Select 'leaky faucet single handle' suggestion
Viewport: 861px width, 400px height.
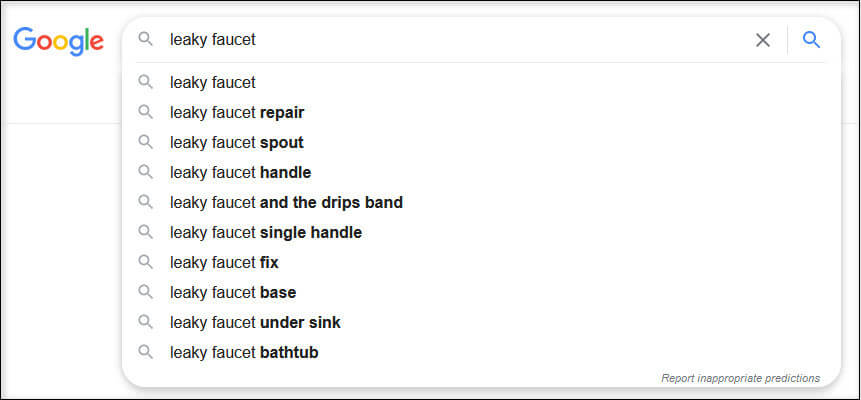click(481, 232)
